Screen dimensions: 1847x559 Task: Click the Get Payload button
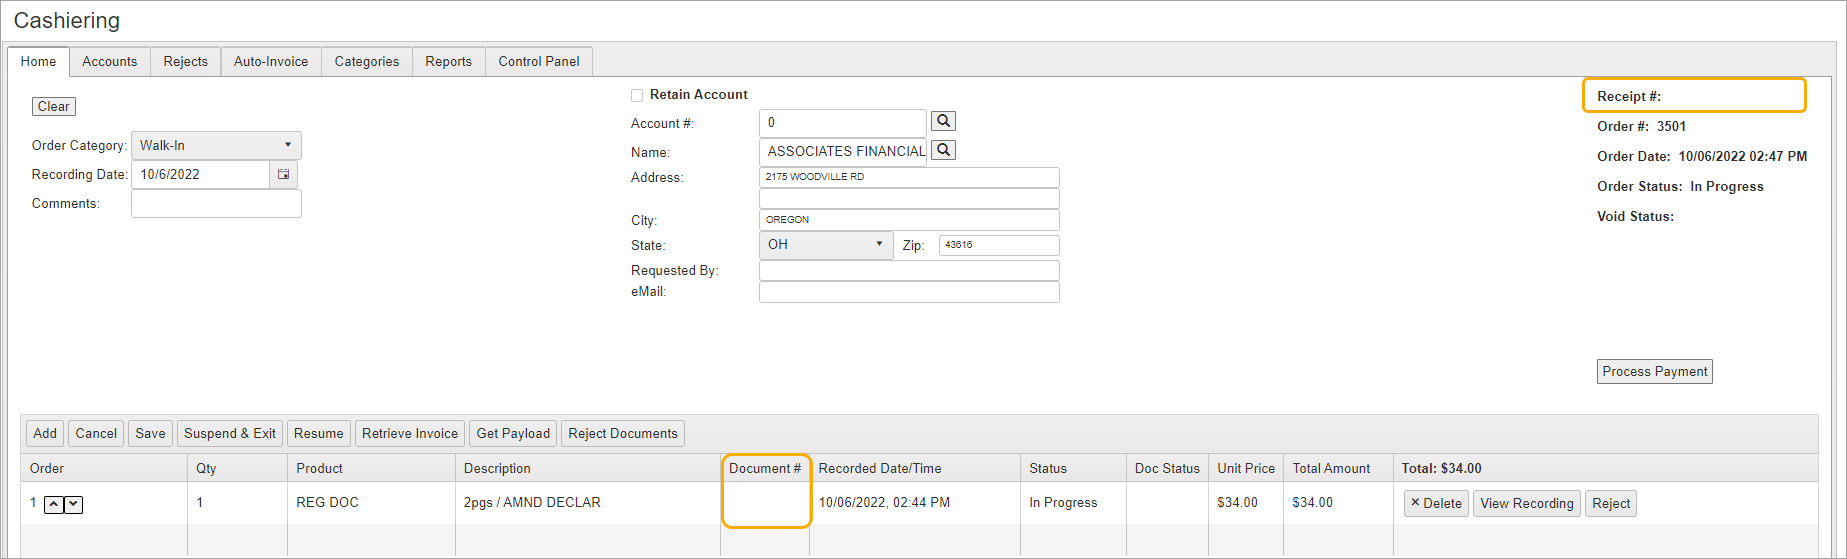click(x=513, y=433)
